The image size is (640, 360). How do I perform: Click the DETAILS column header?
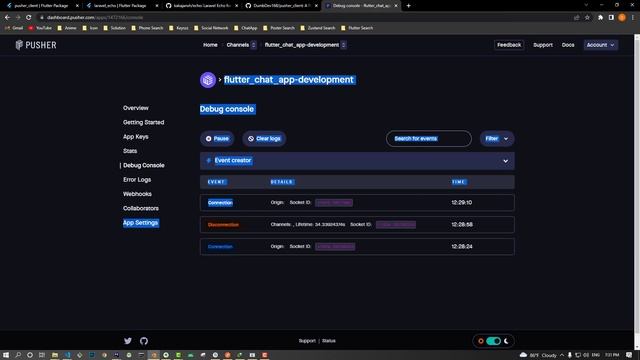[282, 182]
